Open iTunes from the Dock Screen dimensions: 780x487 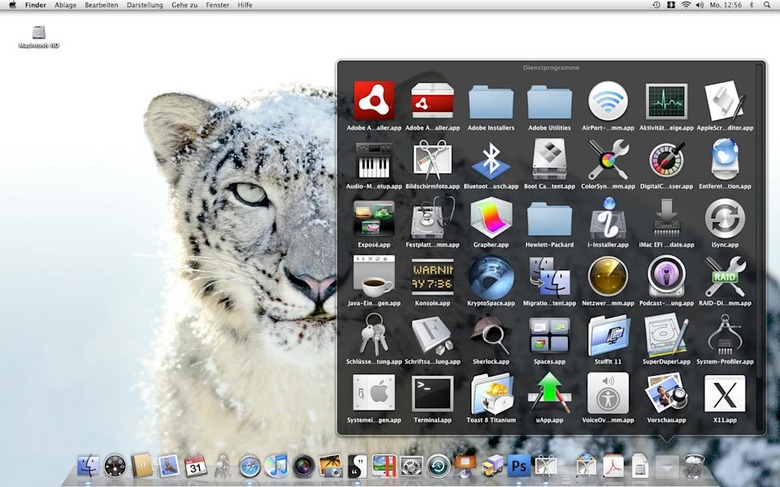point(276,466)
